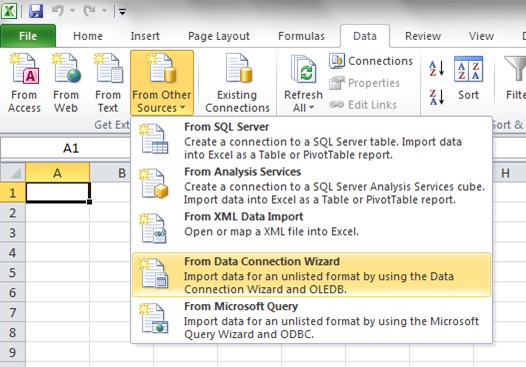Click cell A6 in the worksheet
Screen dimensions: 526x367
pos(58,292)
